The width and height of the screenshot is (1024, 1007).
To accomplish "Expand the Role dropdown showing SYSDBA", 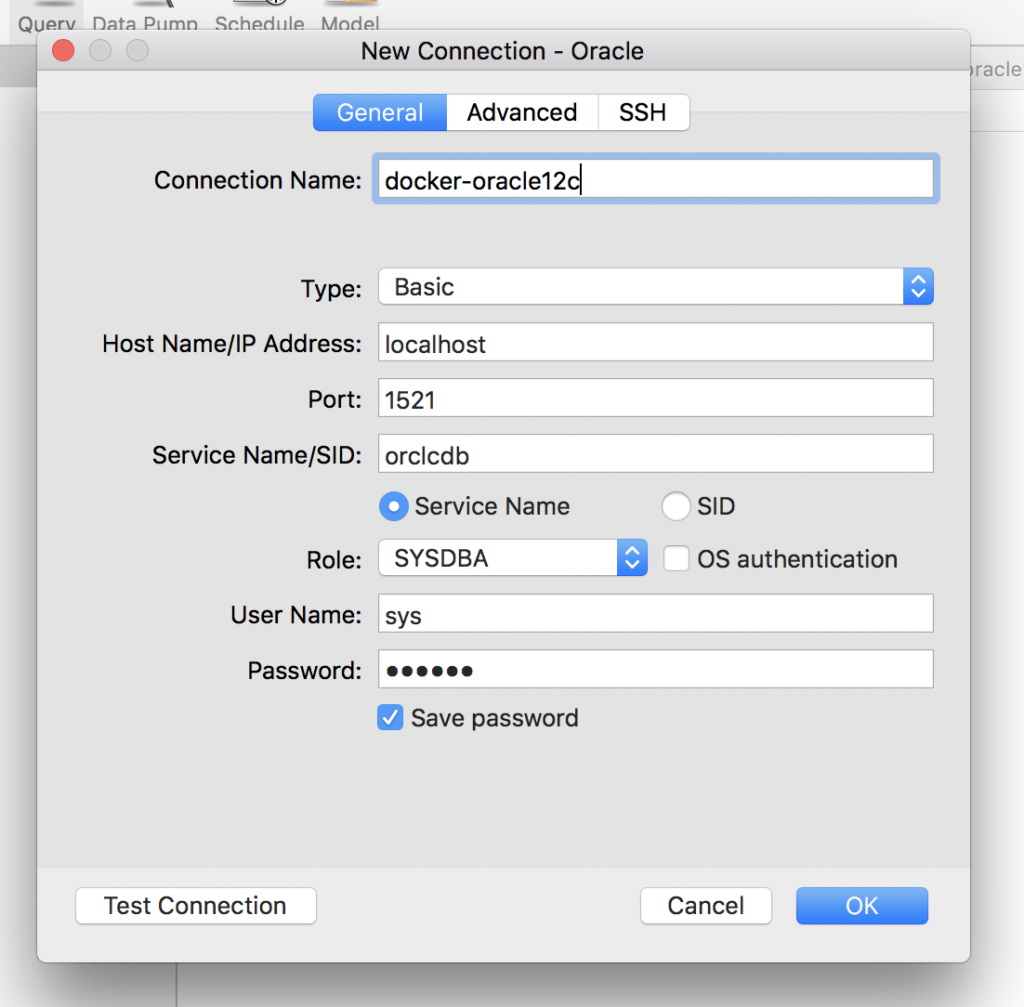I will click(513, 559).
